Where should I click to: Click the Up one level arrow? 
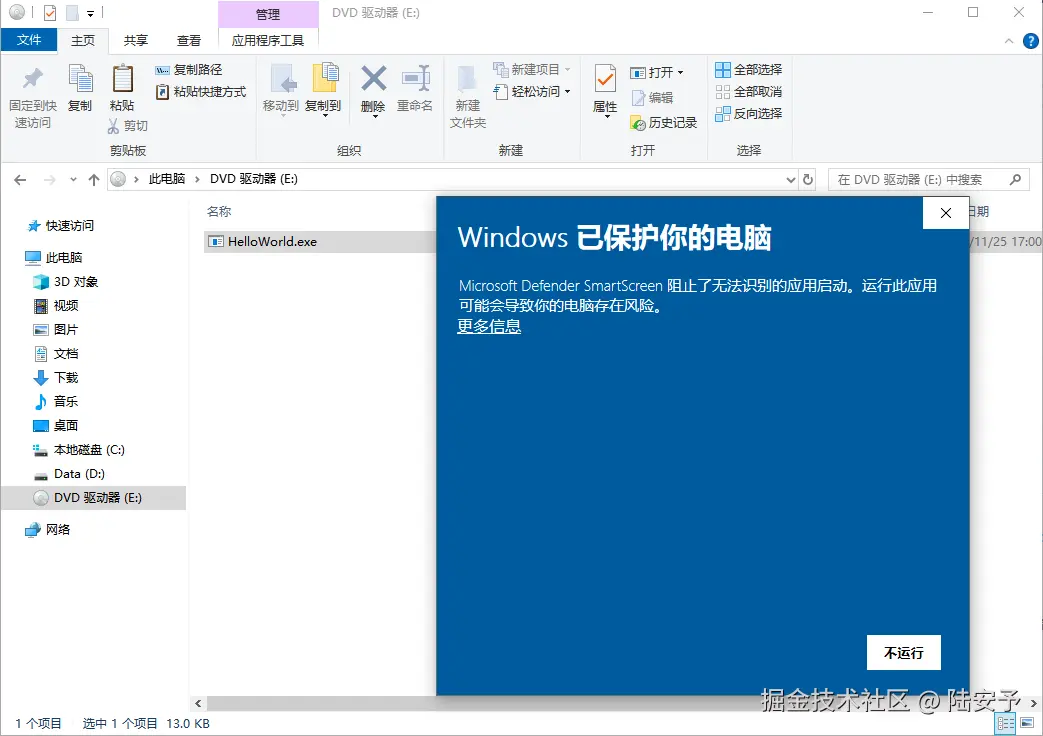pyautogui.click(x=94, y=180)
